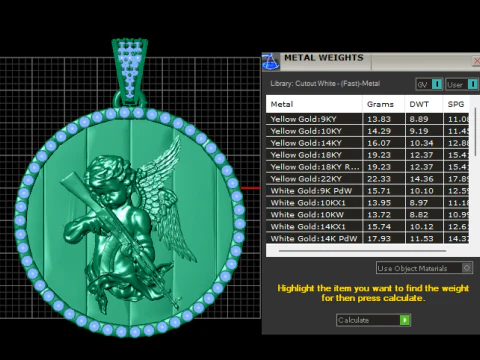
Task: Click the 10.10 DWT value
Action: click(422, 191)
